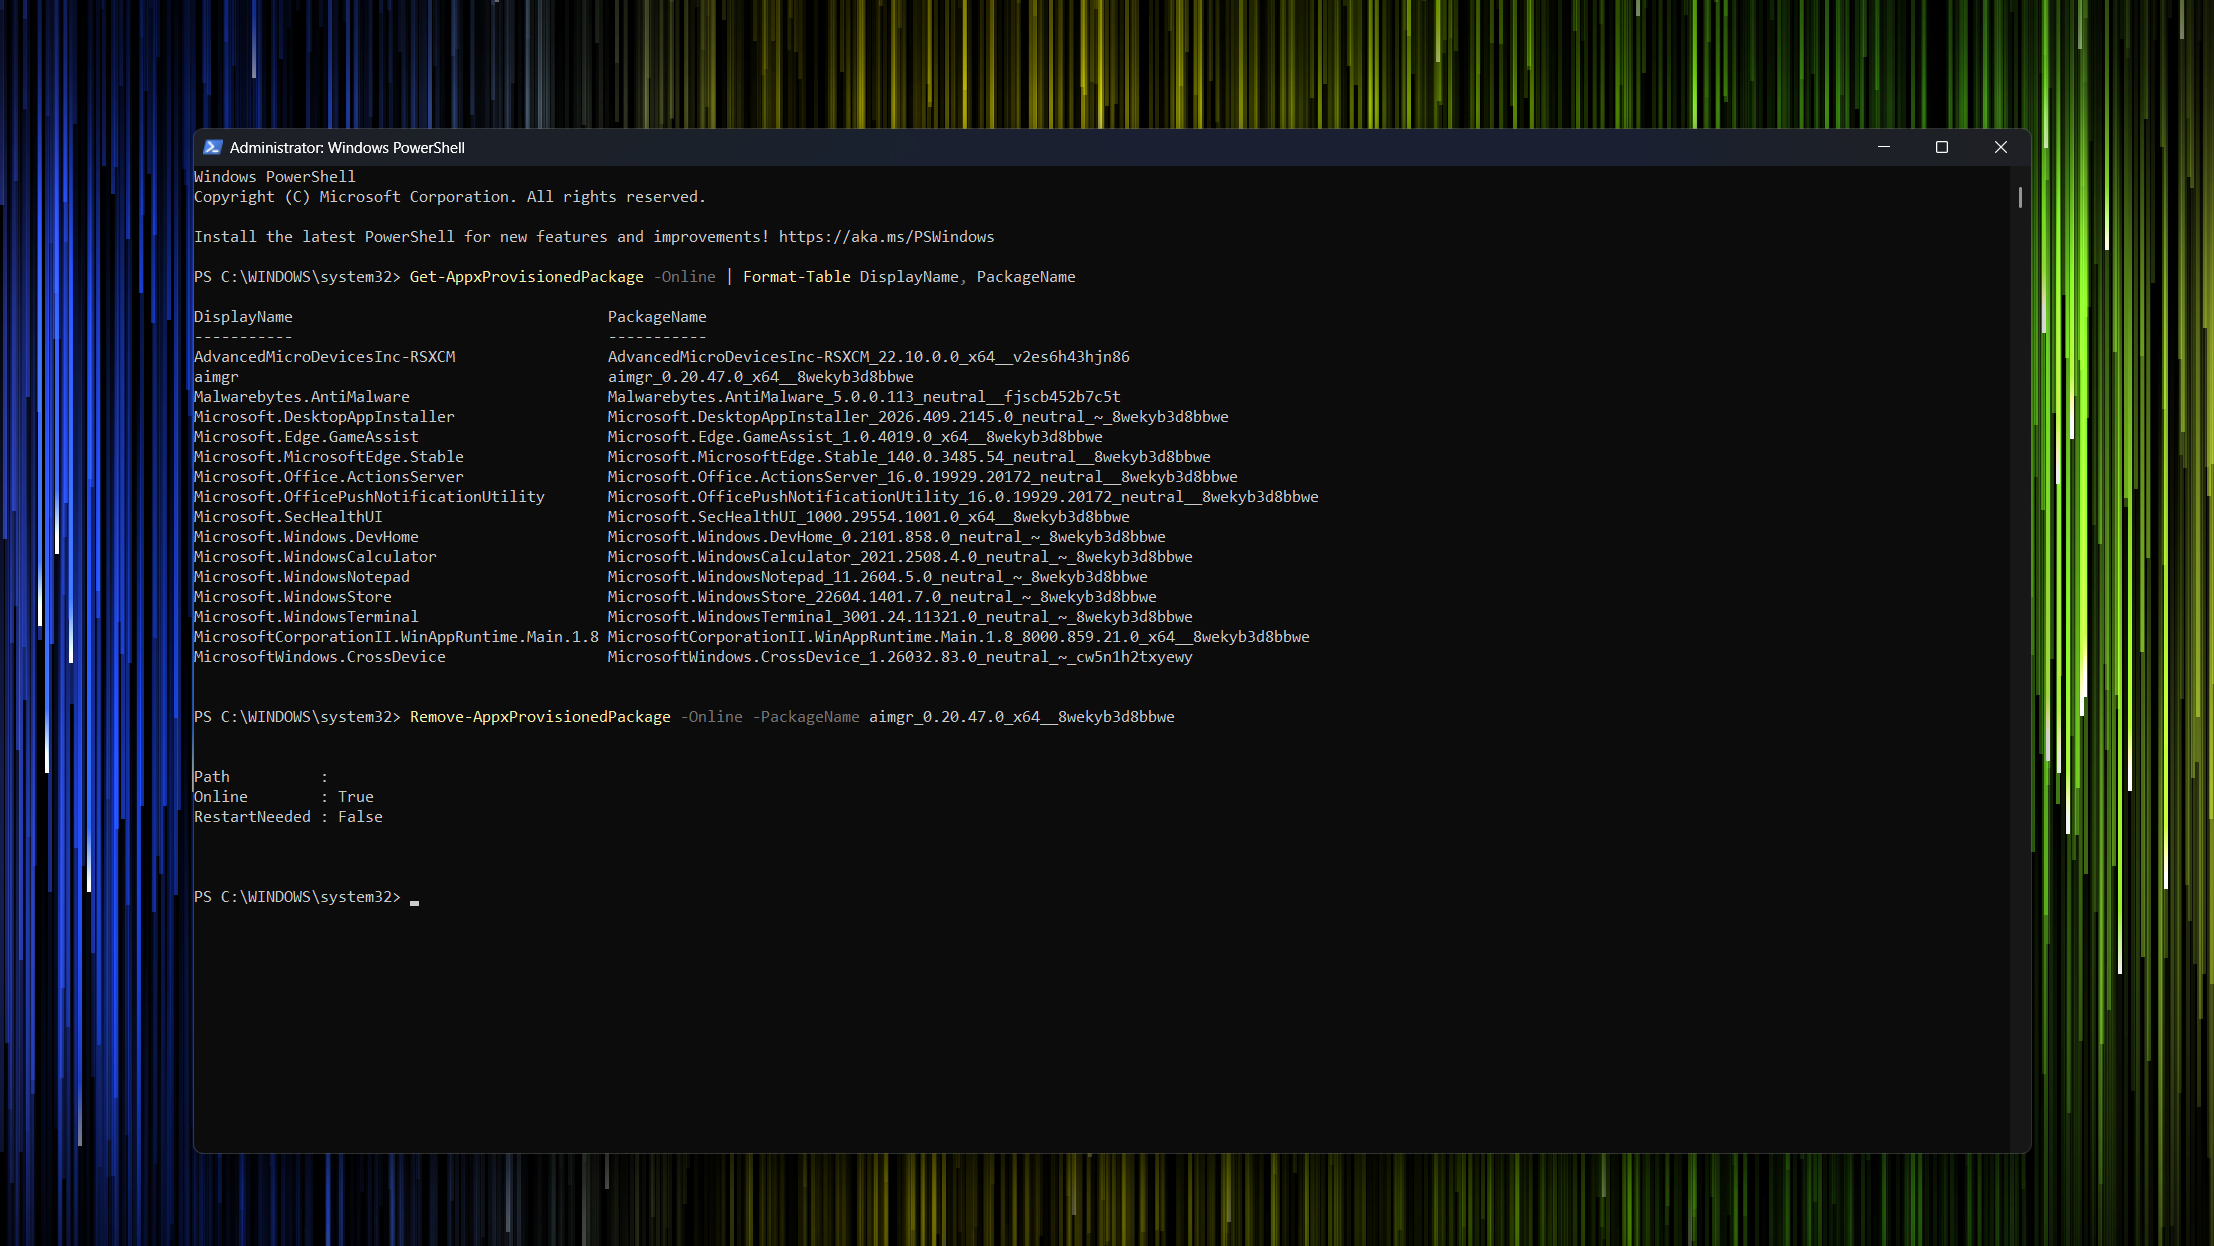Click the Format-Table command text
This screenshot has width=2214, height=1246.
[x=796, y=277]
